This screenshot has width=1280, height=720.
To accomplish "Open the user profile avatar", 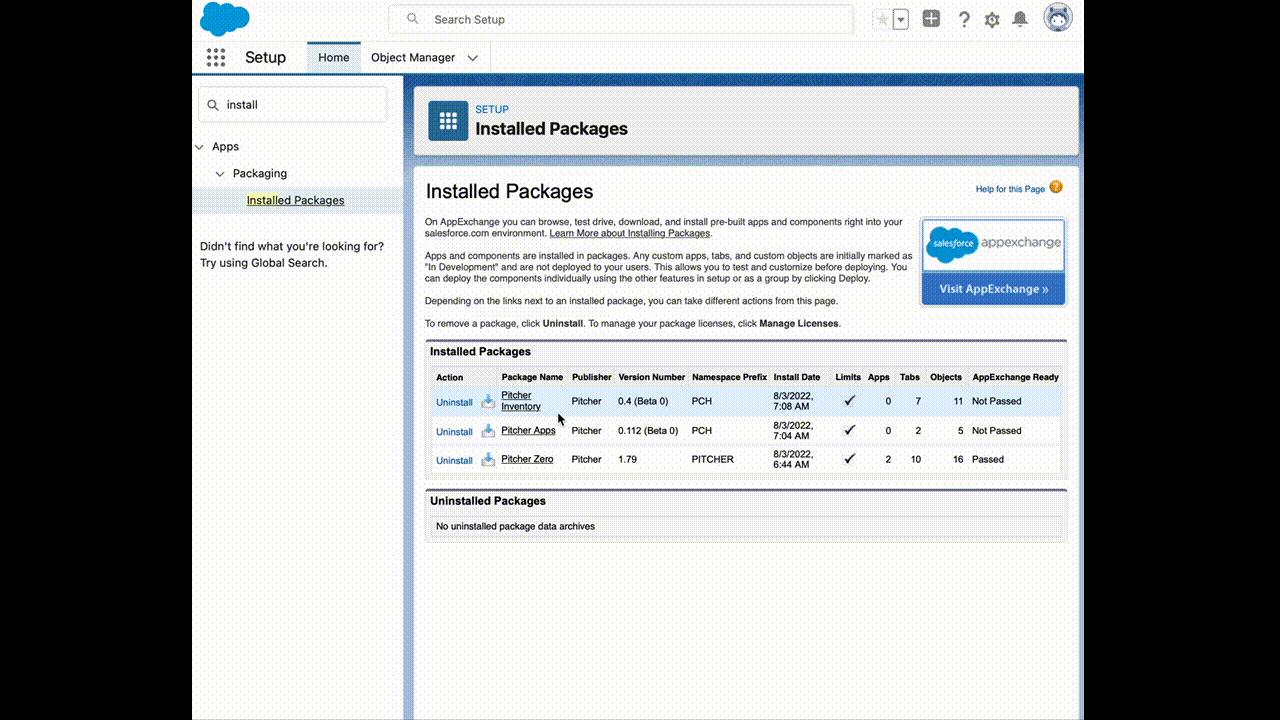I will coord(1057,18).
